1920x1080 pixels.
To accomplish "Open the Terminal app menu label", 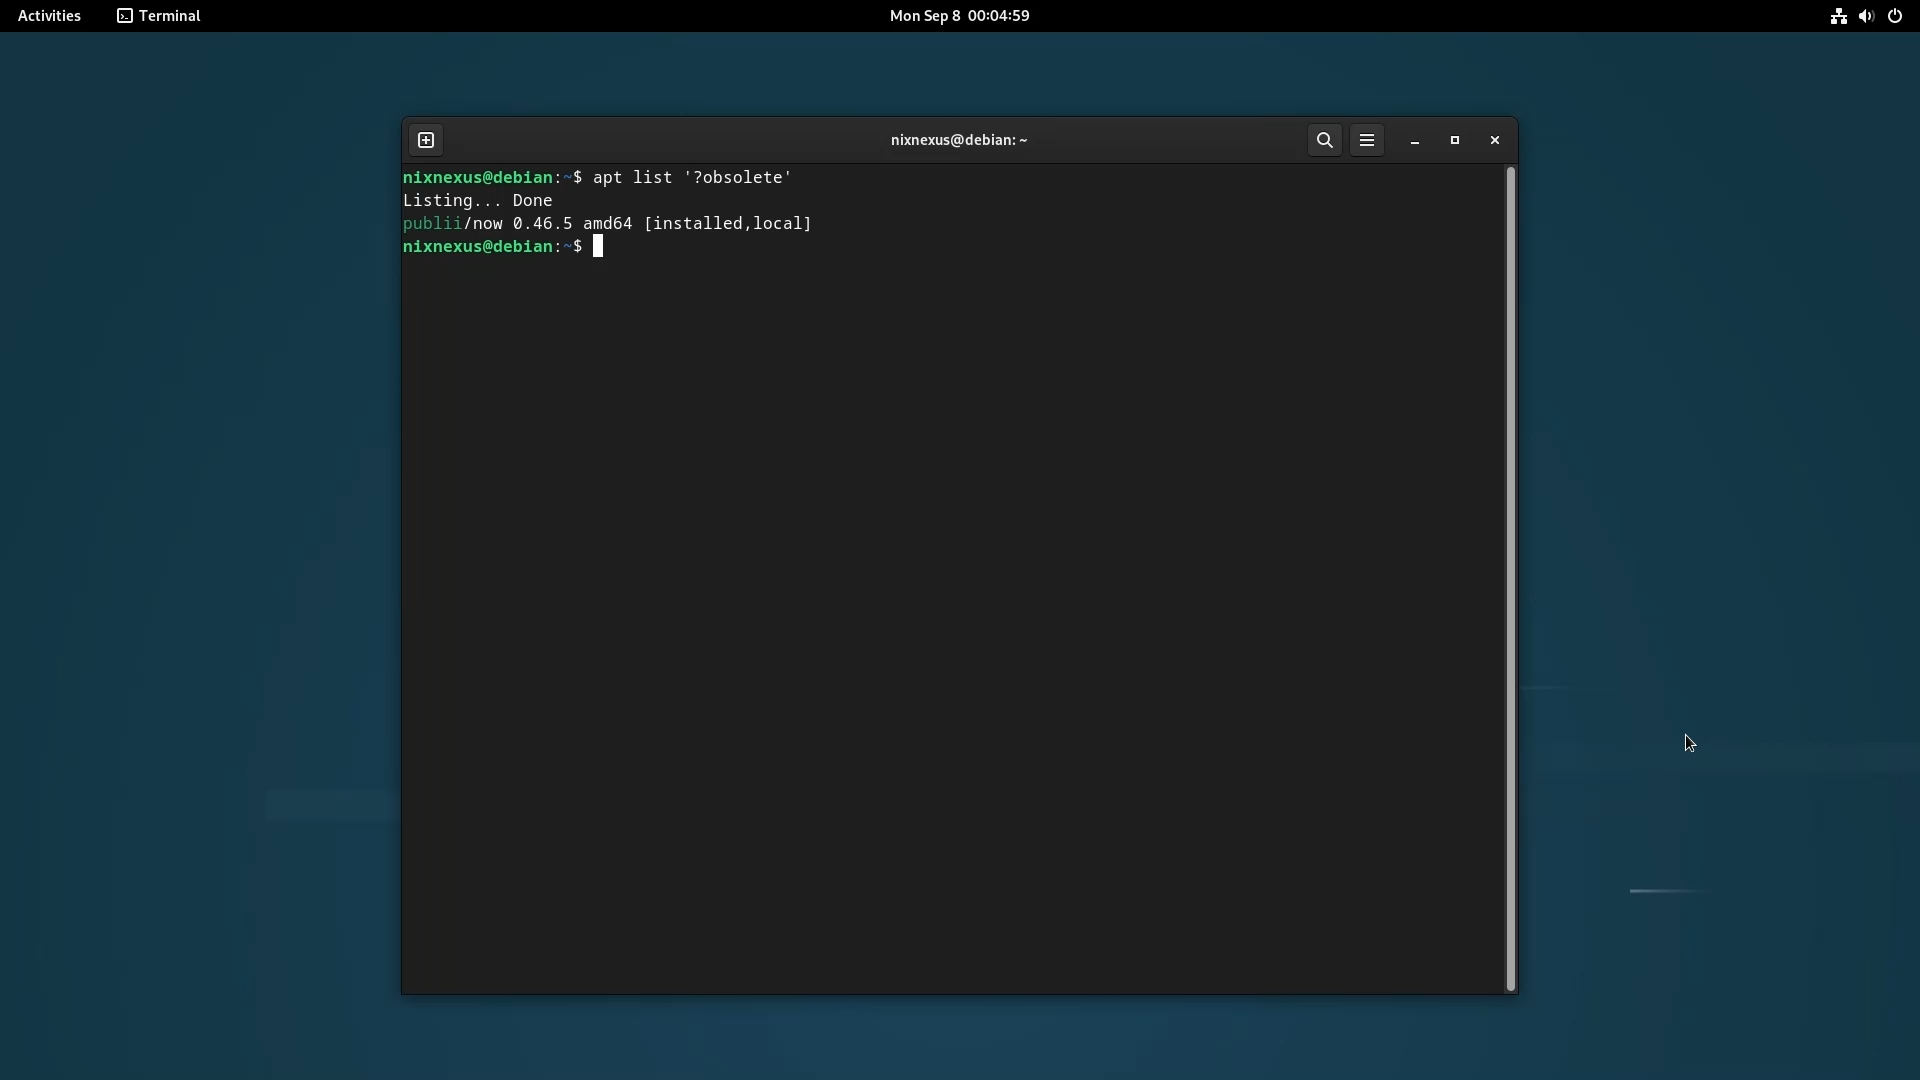I will tap(170, 16).
